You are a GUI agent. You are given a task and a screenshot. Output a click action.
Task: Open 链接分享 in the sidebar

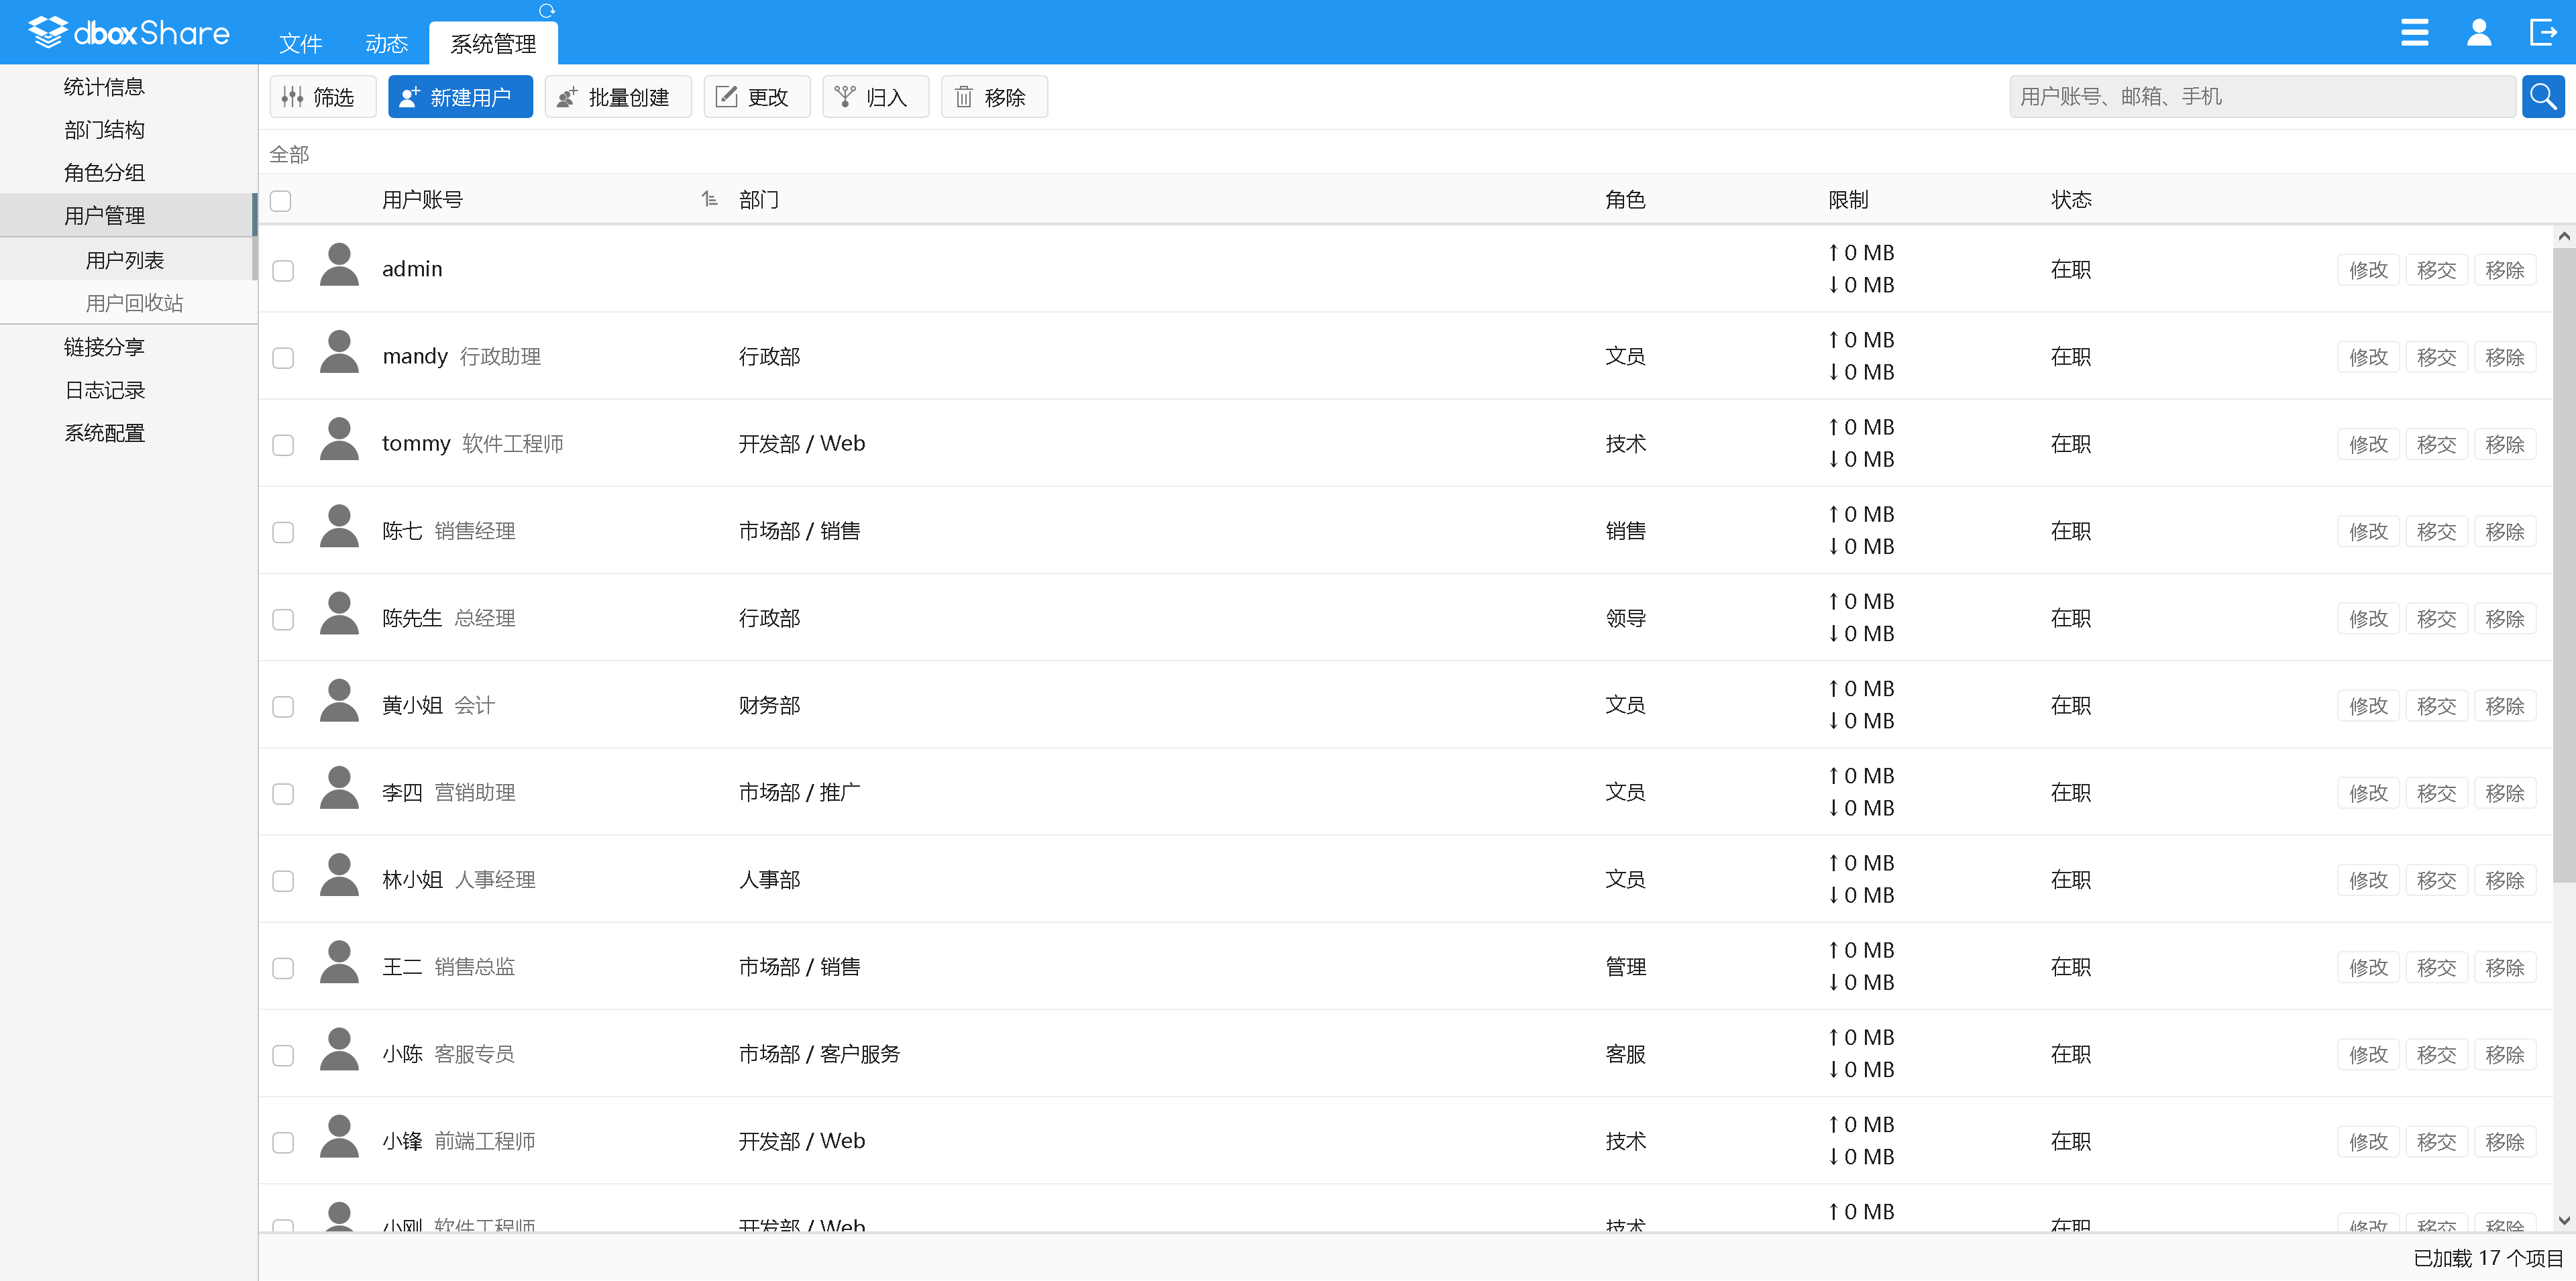(128, 347)
